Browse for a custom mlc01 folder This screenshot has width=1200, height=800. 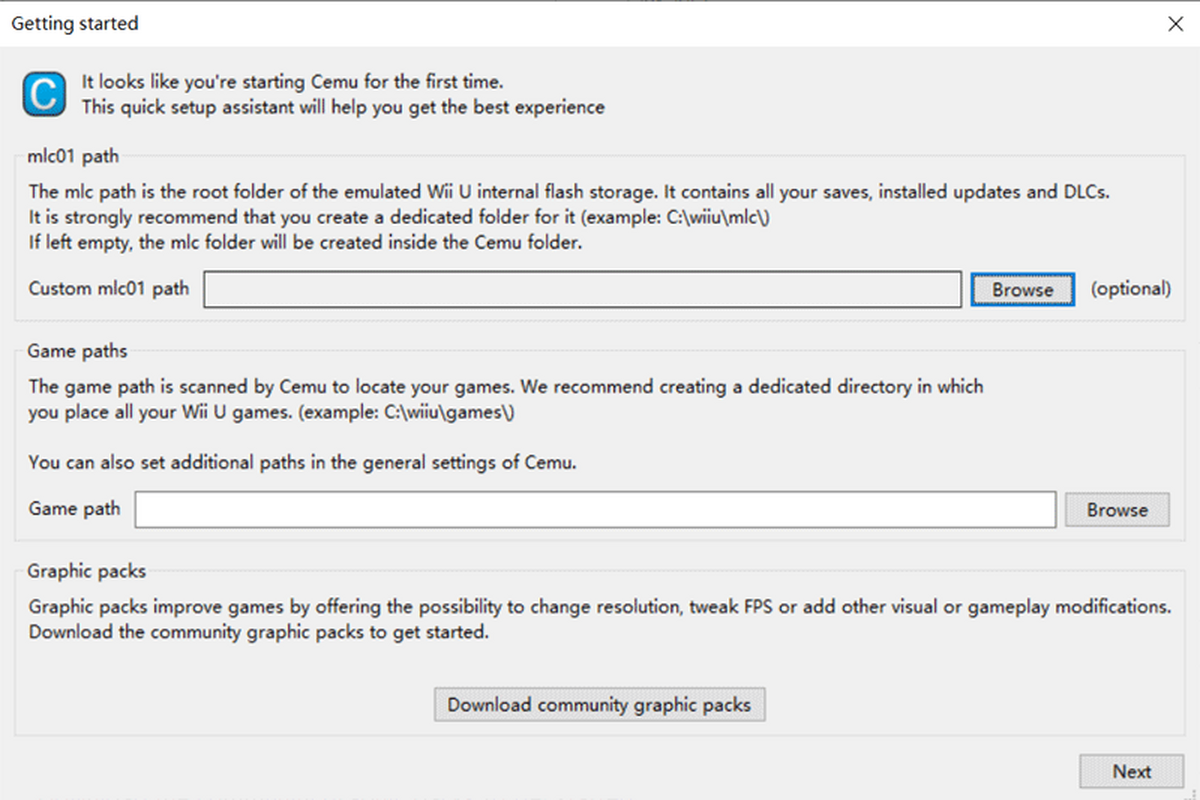pos(1022,289)
